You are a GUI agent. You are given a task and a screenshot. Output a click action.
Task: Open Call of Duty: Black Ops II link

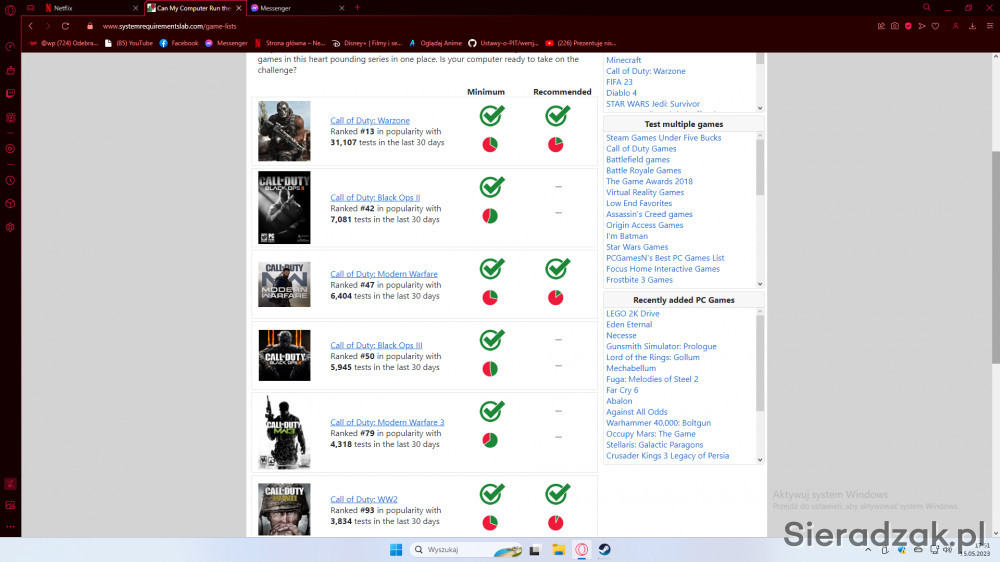point(375,198)
